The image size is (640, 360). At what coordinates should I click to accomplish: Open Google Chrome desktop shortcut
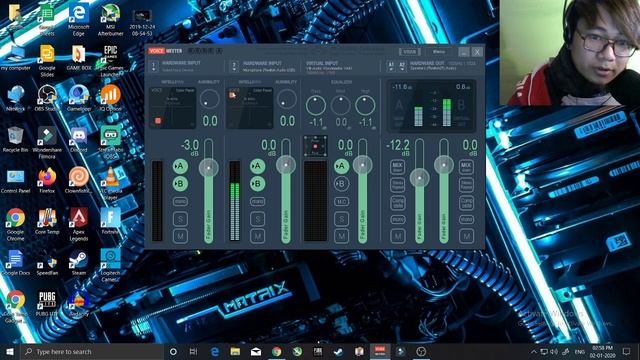click(15, 224)
